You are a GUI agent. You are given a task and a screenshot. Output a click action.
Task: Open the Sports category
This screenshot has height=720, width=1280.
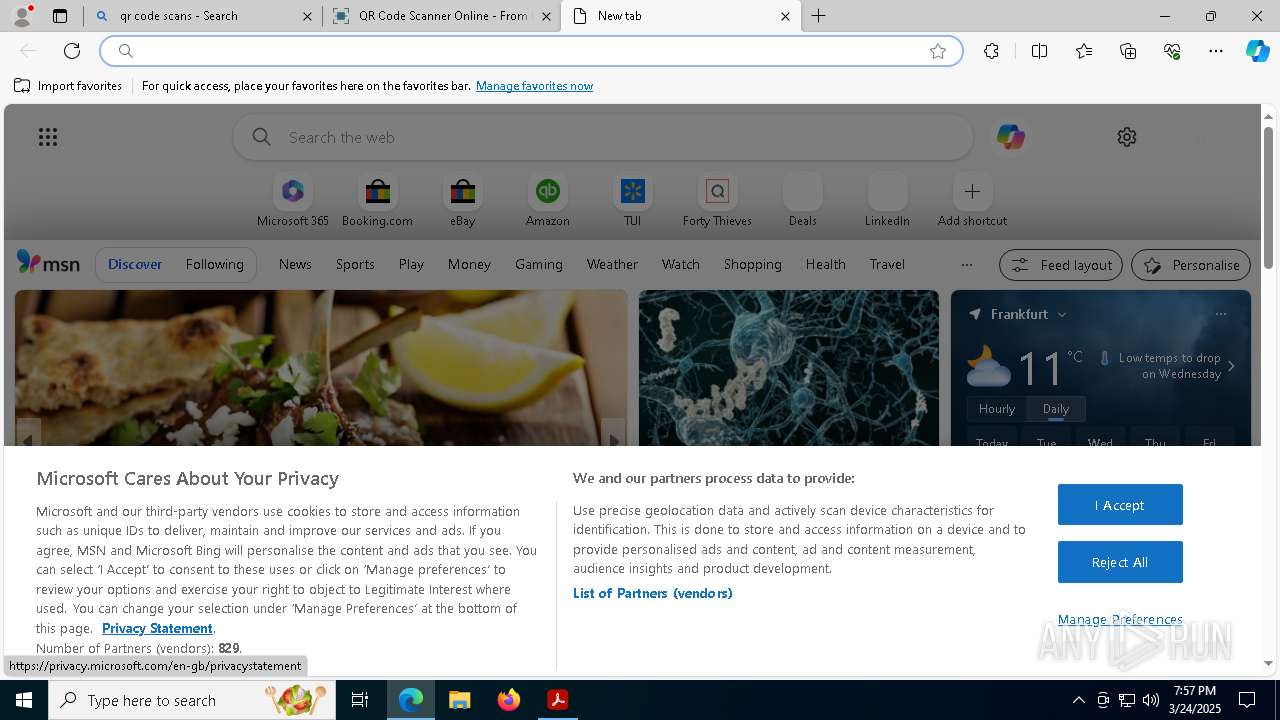pos(355,264)
